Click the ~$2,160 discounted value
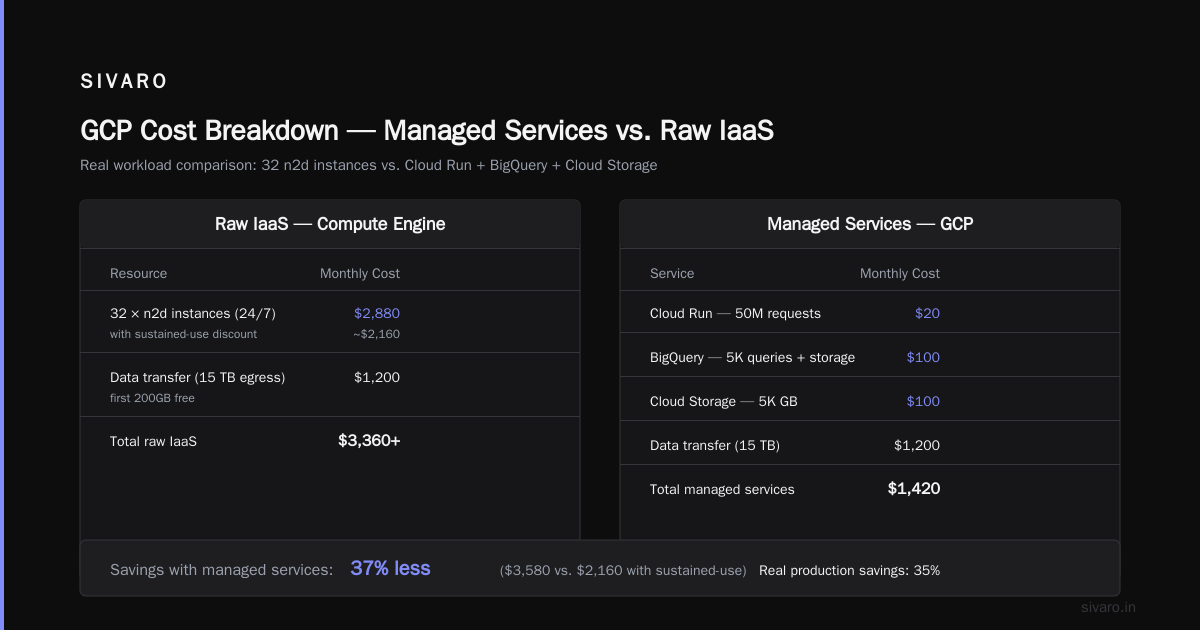 [376, 334]
